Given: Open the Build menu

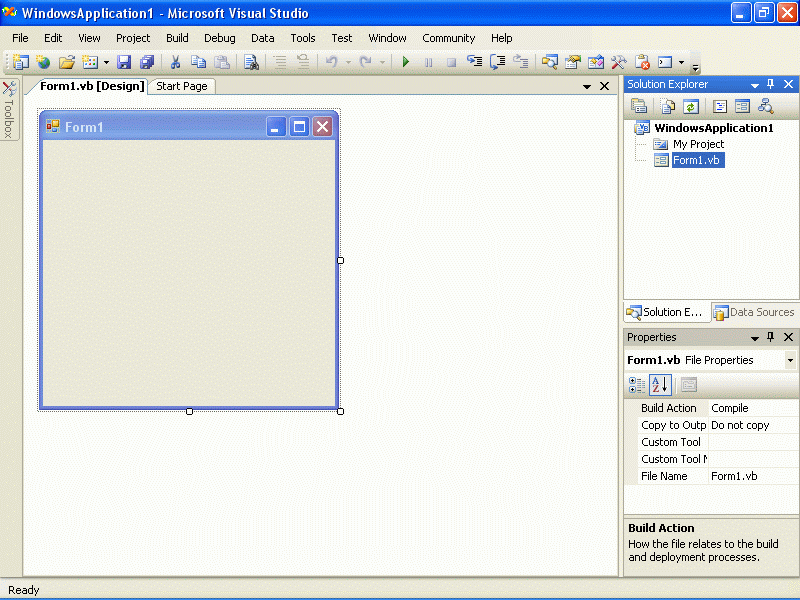Looking at the screenshot, I should (177, 38).
